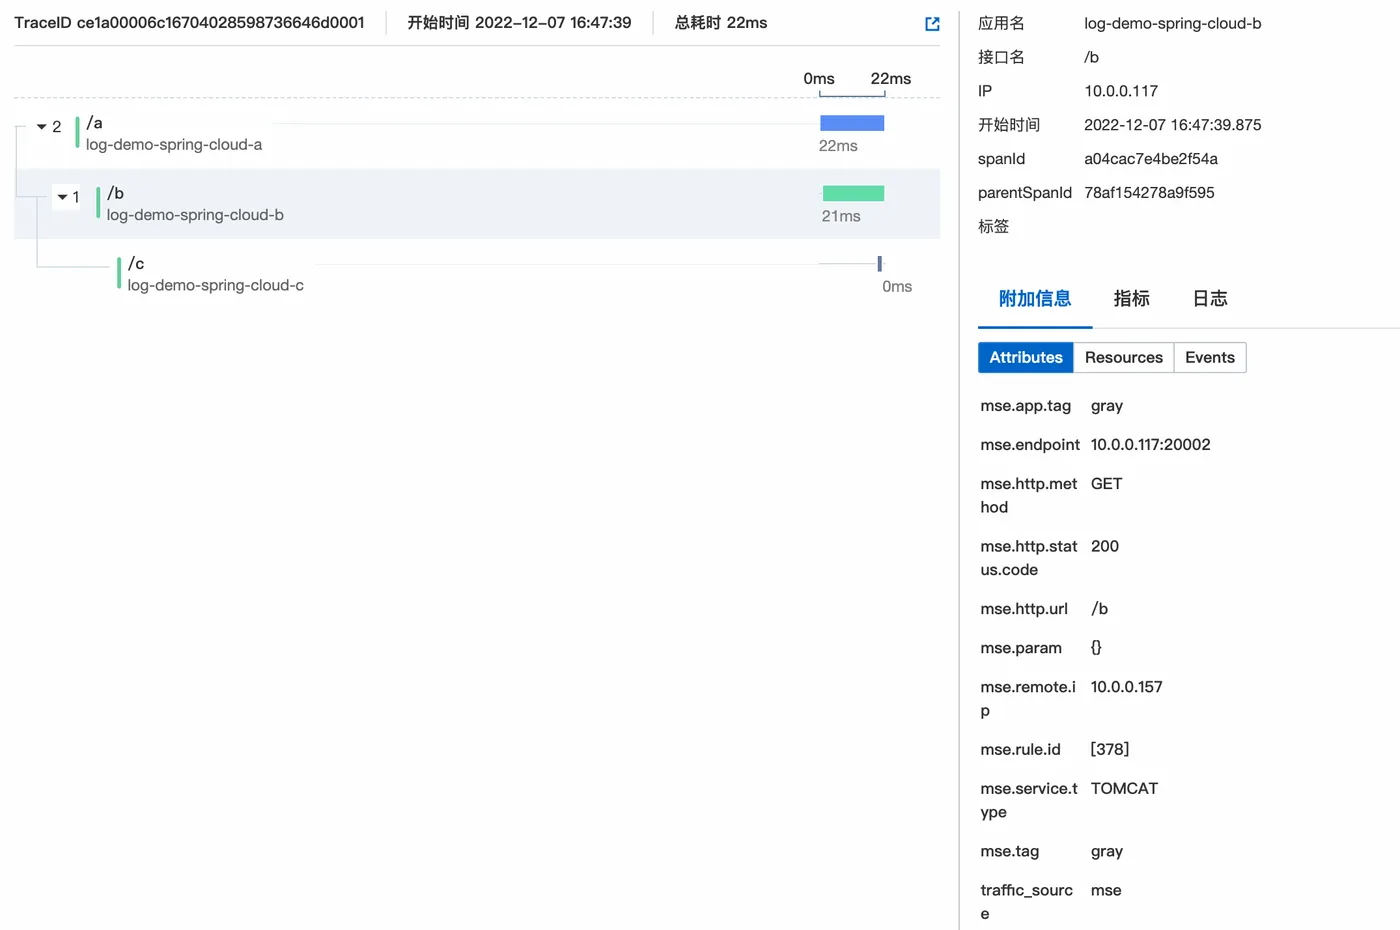Show the Resources section
This screenshot has height=930, width=1400.
pos(1123,358)
